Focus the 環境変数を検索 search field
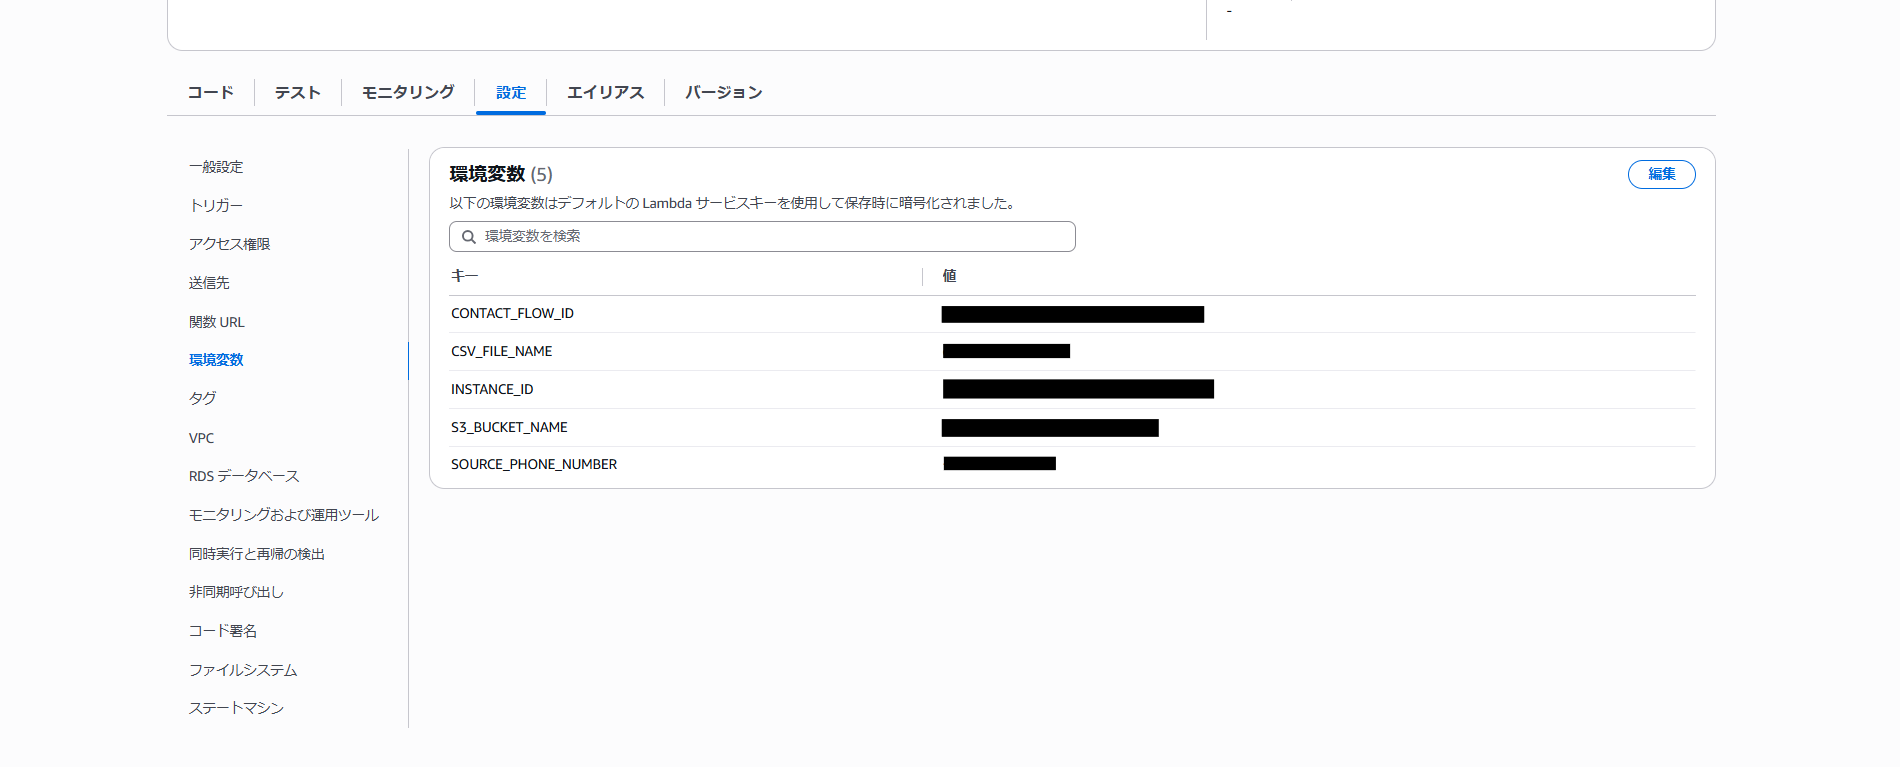The width and height of the screenshot is (1900, 767). (x=770, y=237)
